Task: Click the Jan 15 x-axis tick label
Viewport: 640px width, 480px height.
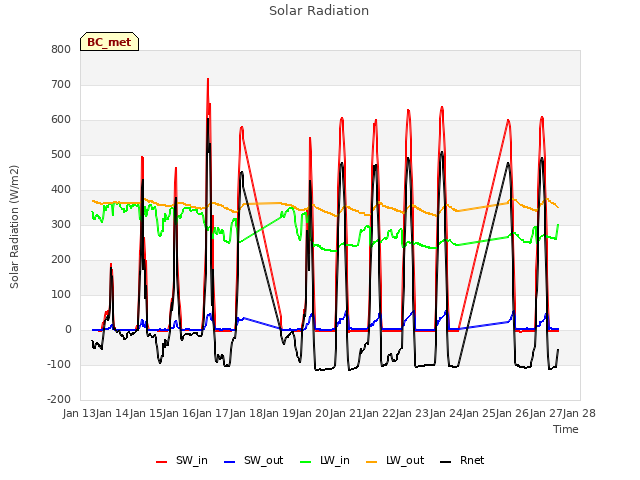Action: [146, 413]
